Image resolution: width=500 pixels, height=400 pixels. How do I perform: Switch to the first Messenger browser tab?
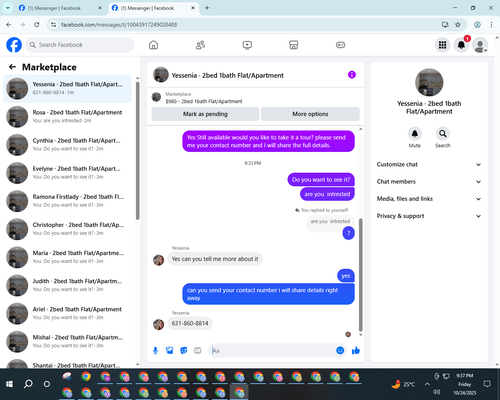[59, 8]
